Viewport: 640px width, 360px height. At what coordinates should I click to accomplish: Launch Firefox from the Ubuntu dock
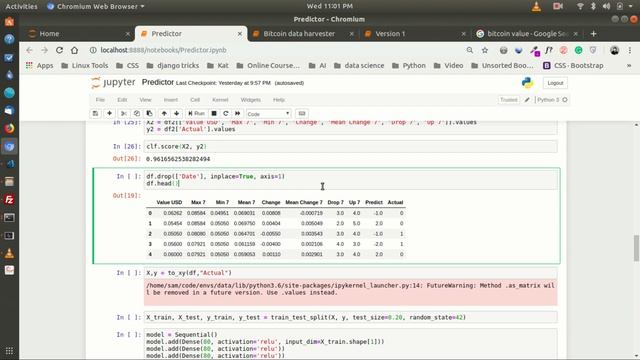tap(9, 128)
